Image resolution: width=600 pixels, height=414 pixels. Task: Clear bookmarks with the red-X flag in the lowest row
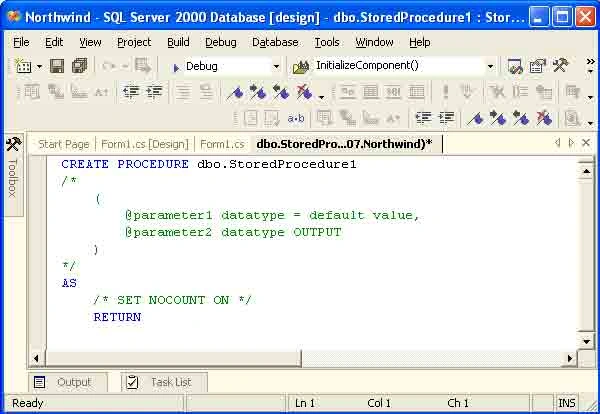click(544, 119)
